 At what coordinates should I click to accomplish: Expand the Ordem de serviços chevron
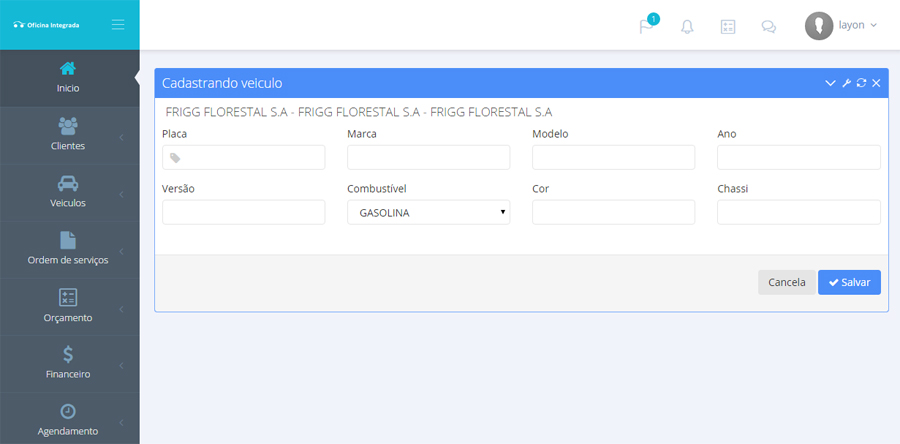click(x=122, y=252)
